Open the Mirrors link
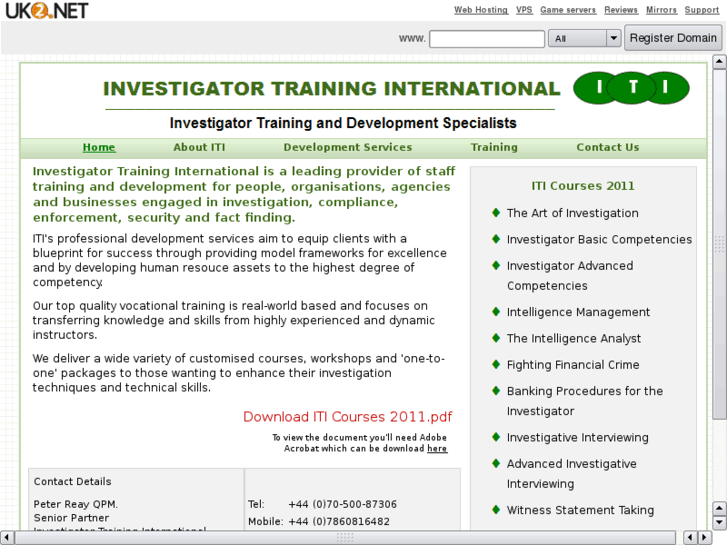Image resolution: width=727 pixels, height=545 pixels. (x=662, y=10)
